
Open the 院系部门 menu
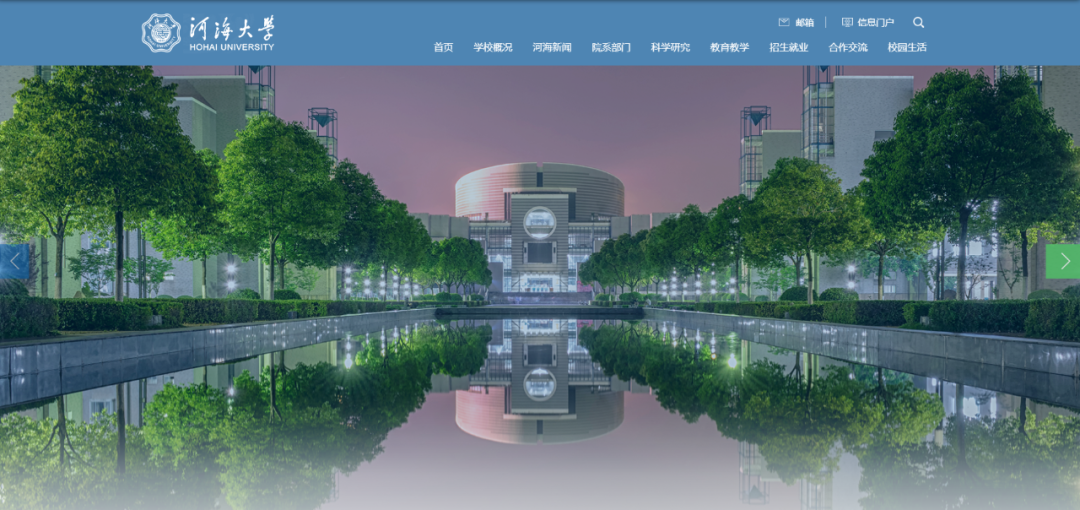coord(611,48)
